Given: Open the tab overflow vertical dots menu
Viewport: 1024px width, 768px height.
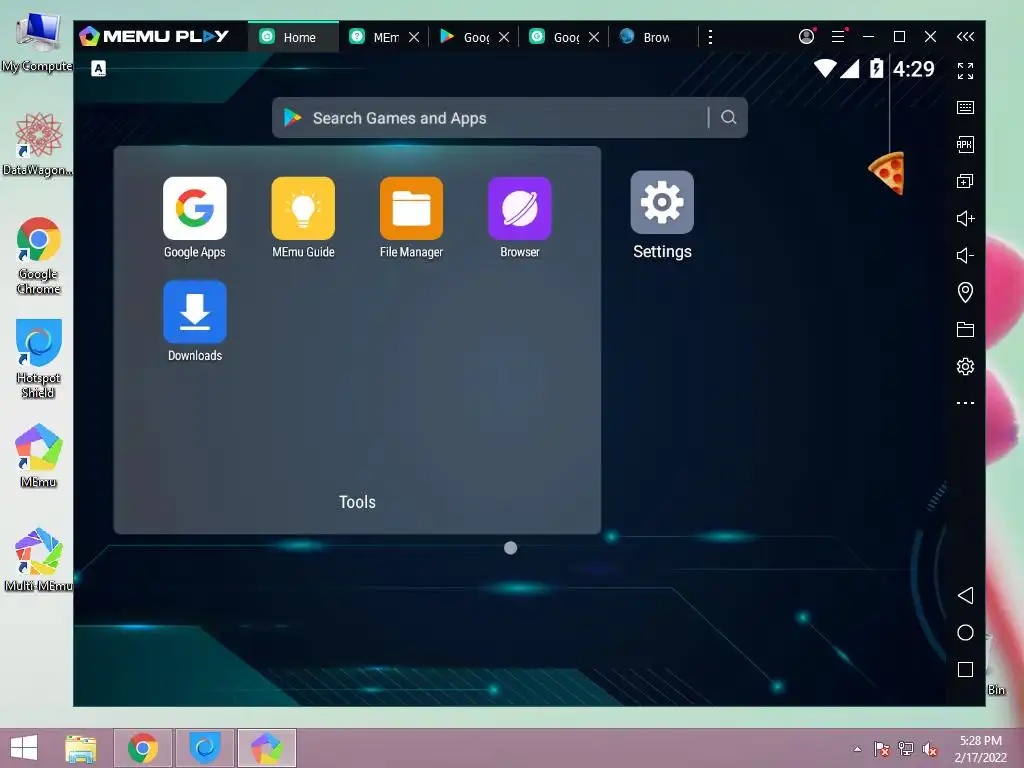Looking at the screenshot, I should tap(711, 37).
